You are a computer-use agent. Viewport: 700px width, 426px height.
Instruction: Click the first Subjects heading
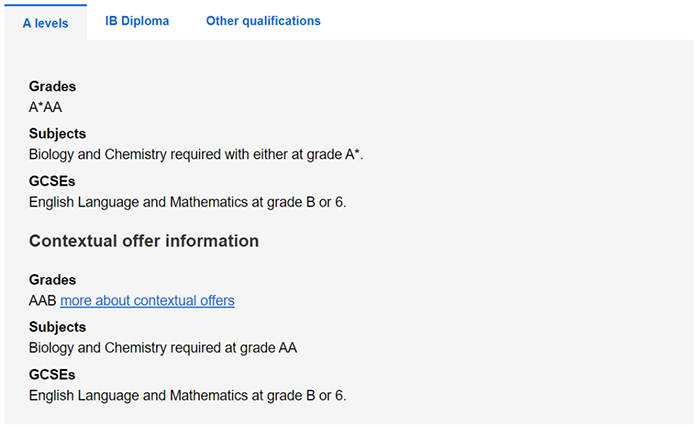[x=57, y=134]
